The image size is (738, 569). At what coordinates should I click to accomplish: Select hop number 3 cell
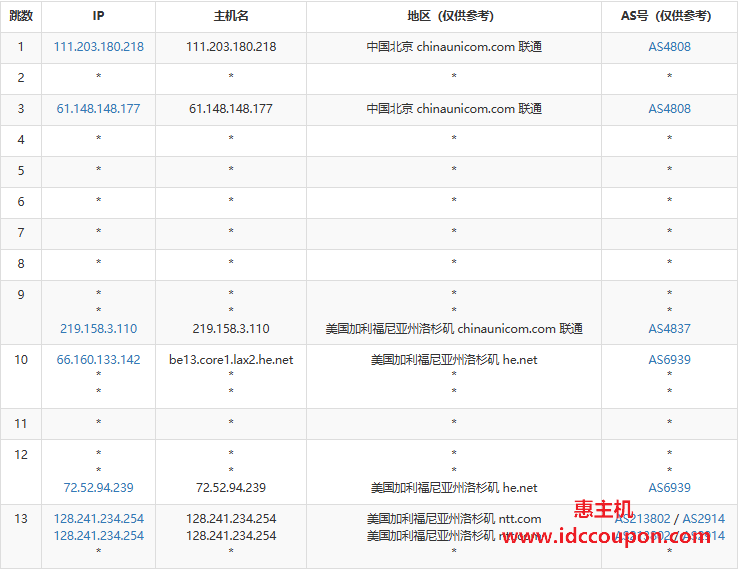click(21, 109)
